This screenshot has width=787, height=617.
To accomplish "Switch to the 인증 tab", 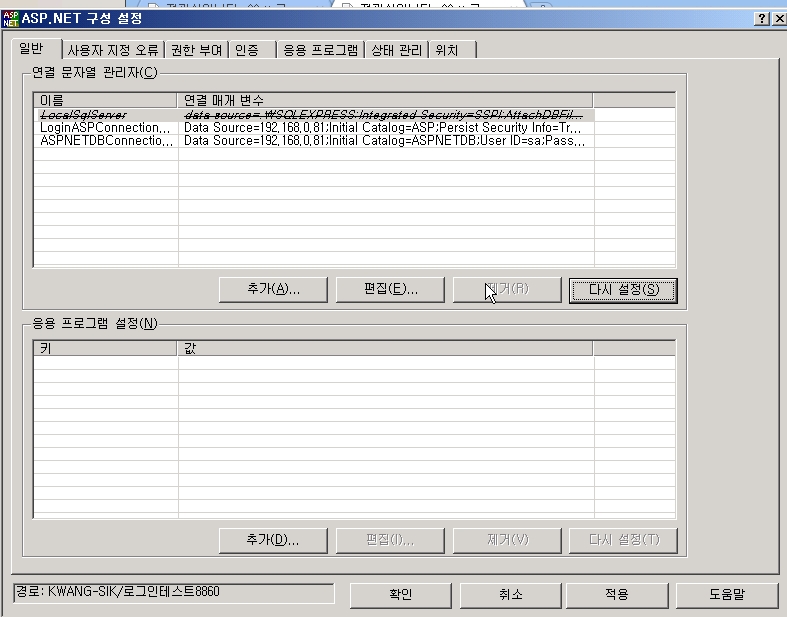I will 252,50.
